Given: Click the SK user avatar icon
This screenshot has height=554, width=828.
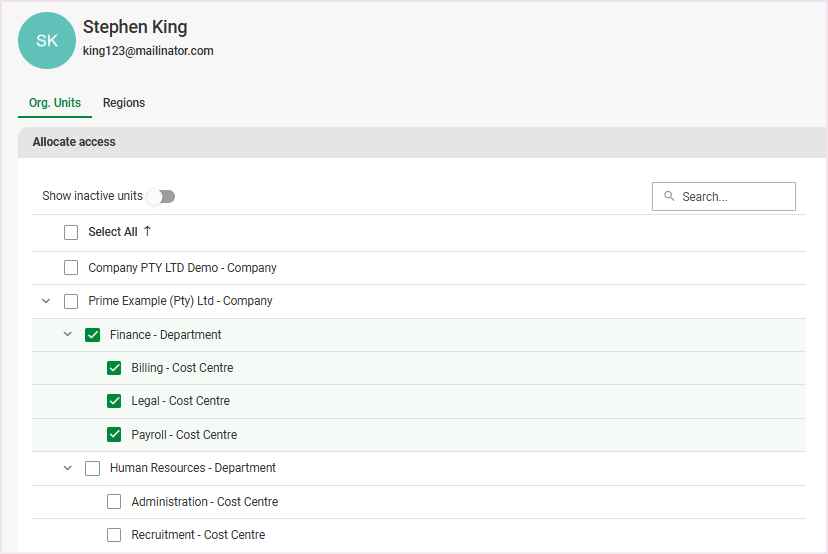Looking at the screenshot, I should (47, 41).
